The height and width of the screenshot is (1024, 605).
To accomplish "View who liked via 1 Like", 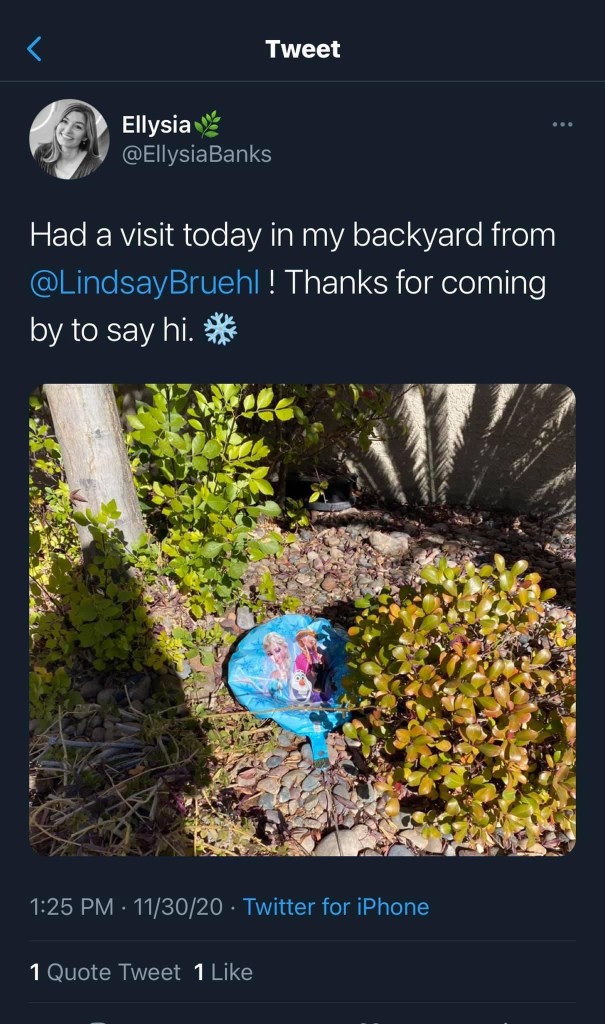I will click(223, 972).
